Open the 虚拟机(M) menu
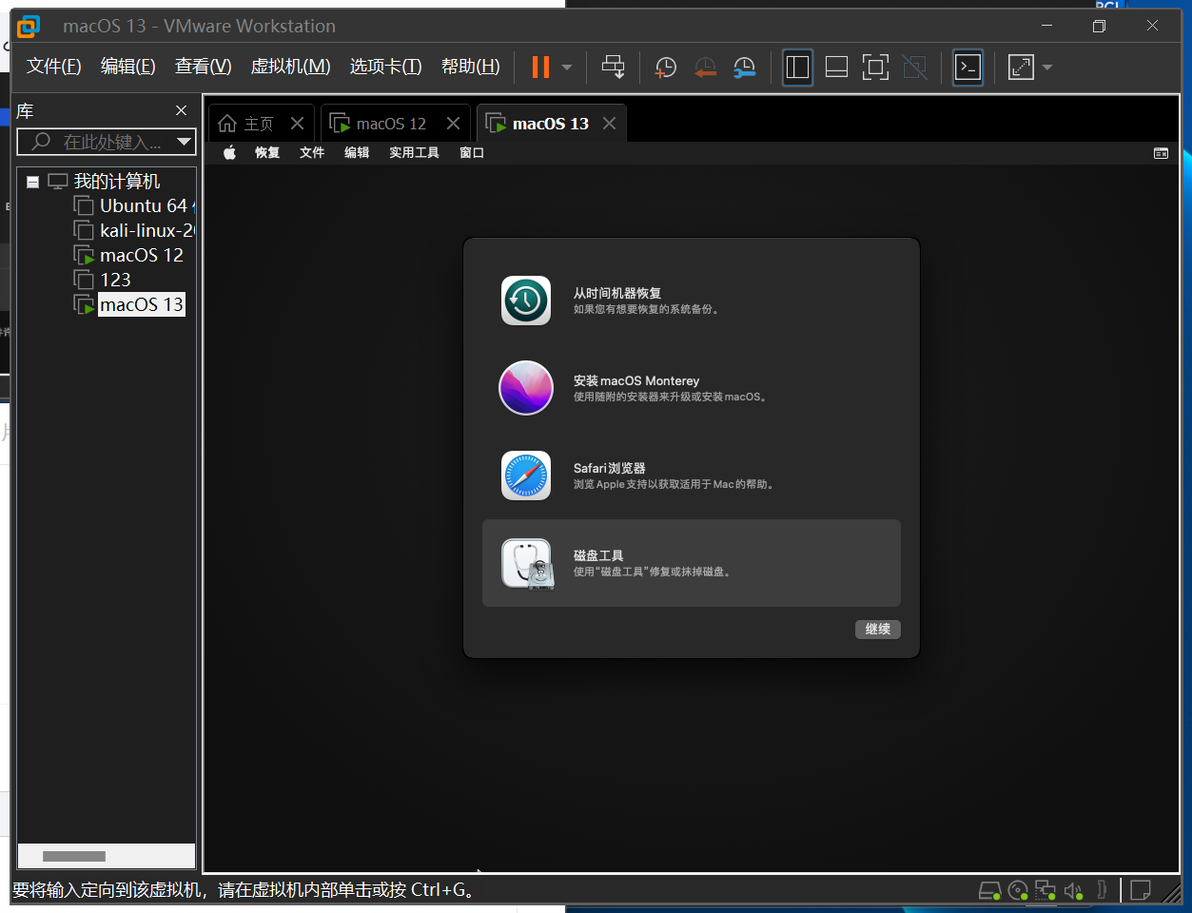 tap(290, 67)
